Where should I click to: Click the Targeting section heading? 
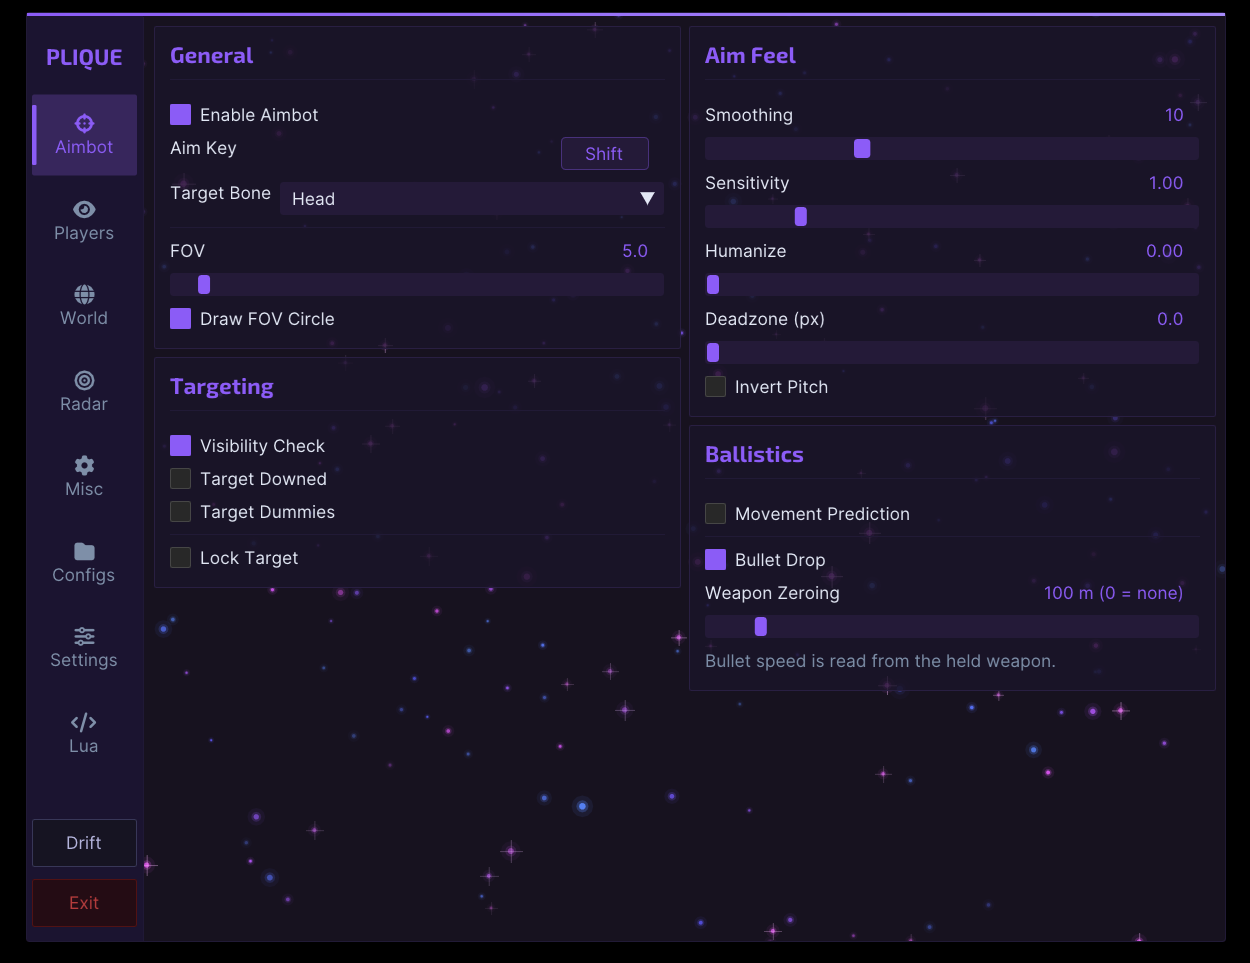pos(222,387)
